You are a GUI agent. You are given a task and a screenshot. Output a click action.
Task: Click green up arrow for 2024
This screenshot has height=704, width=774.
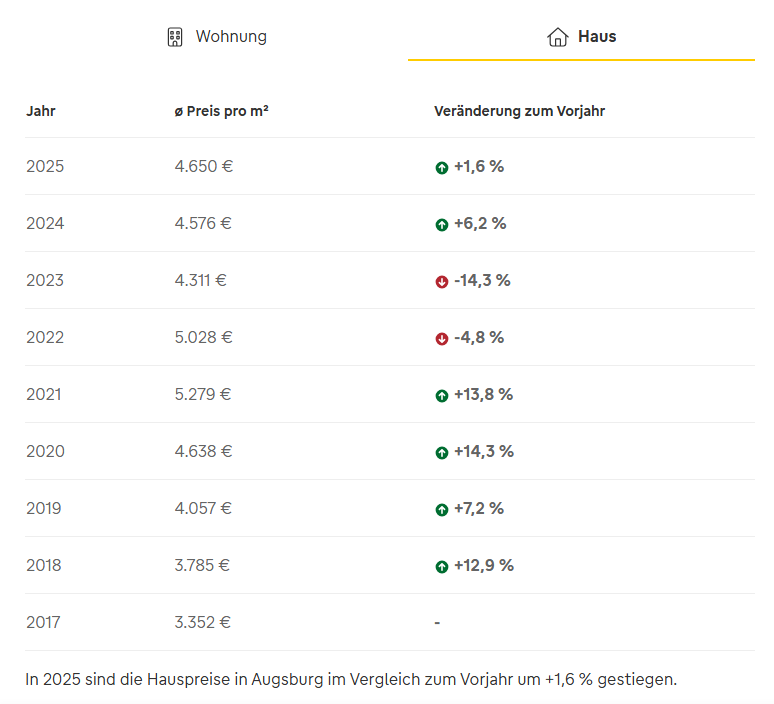click(441, 225)
